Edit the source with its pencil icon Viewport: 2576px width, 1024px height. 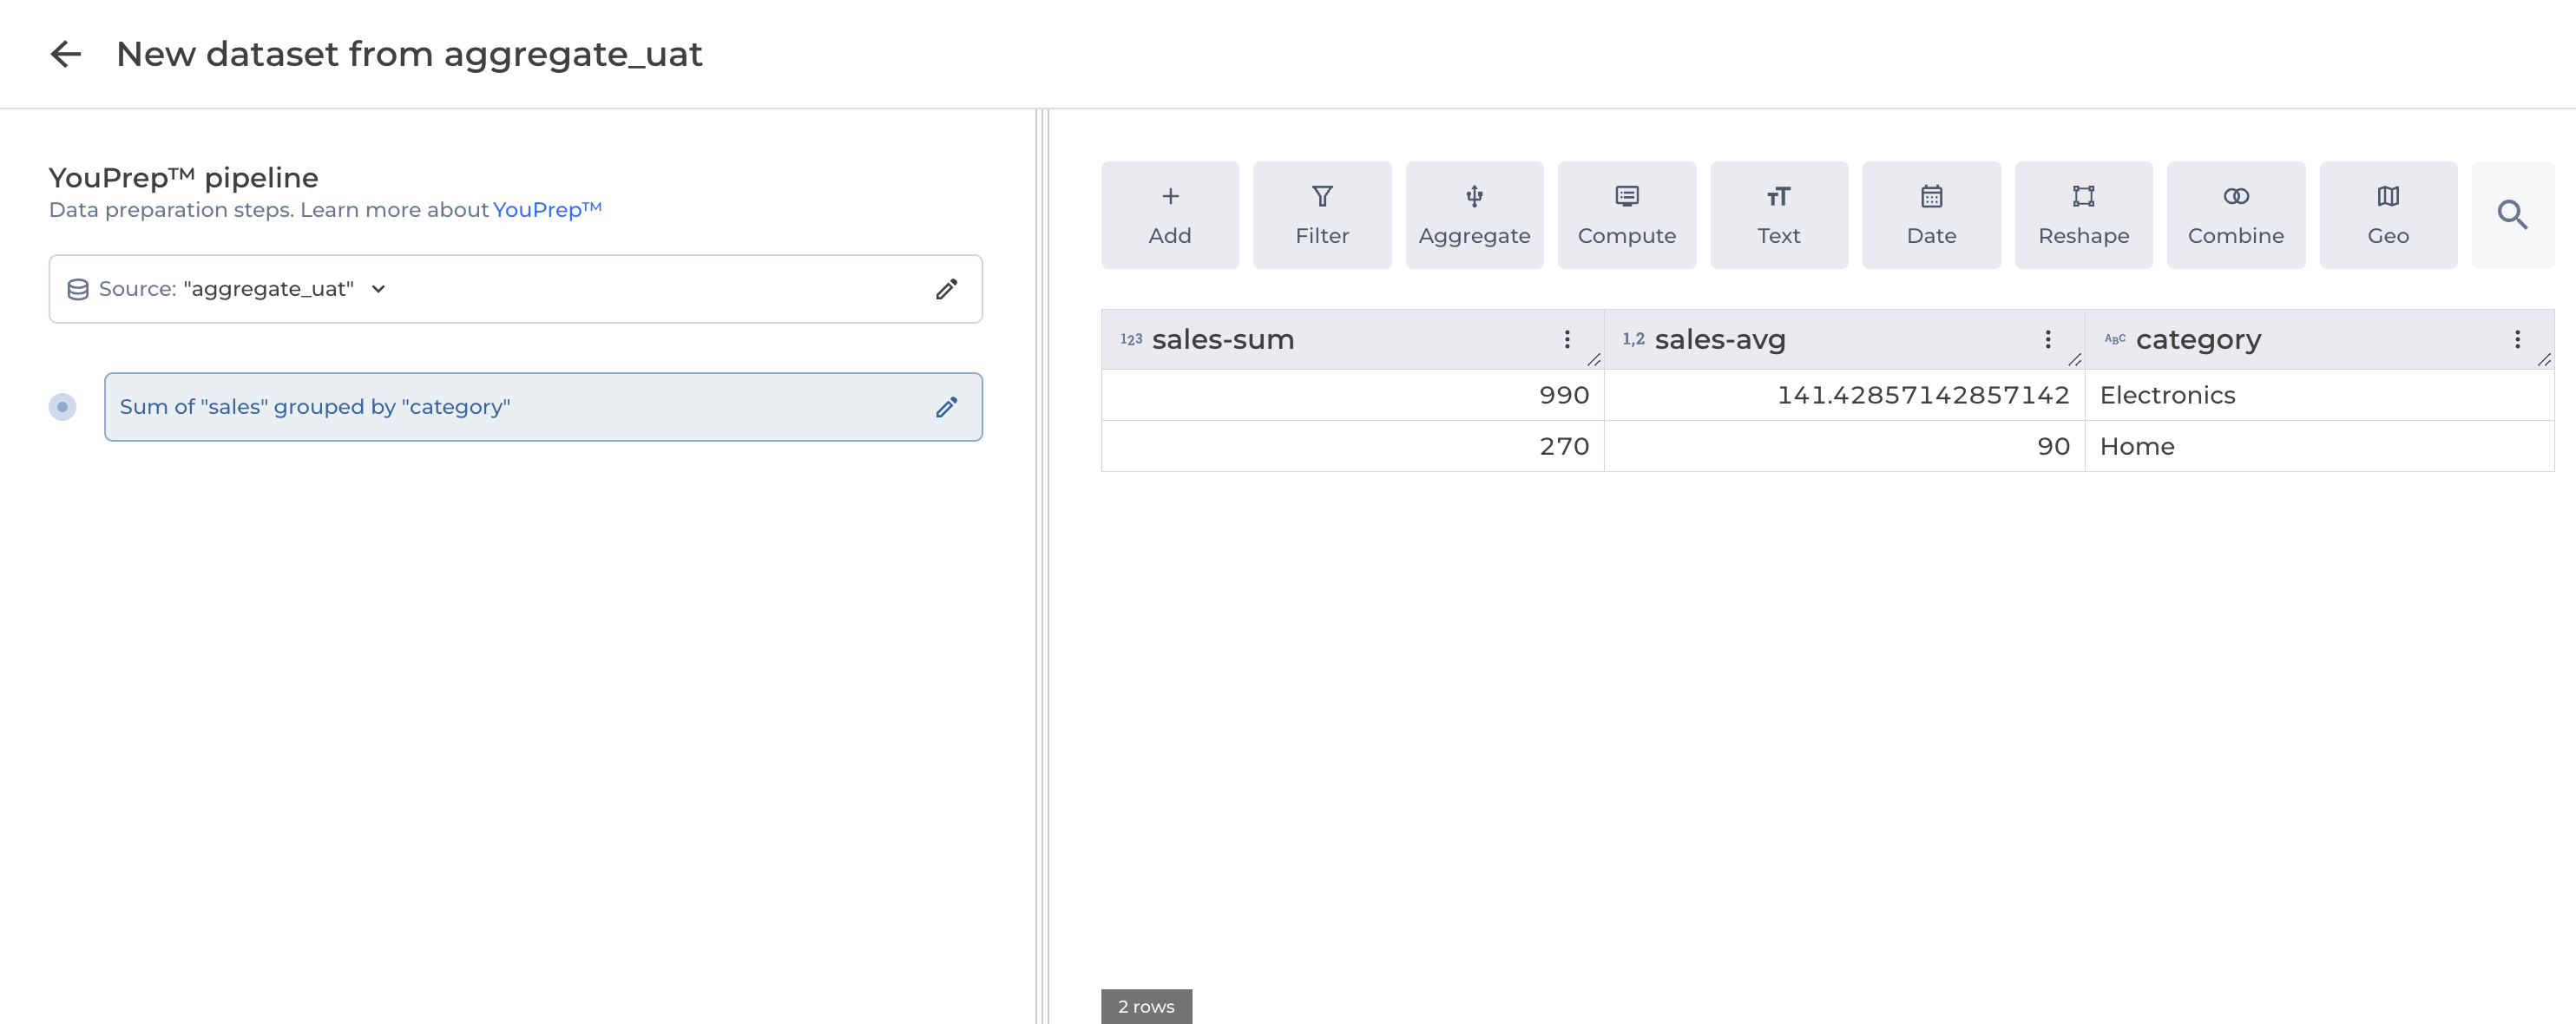946,289
